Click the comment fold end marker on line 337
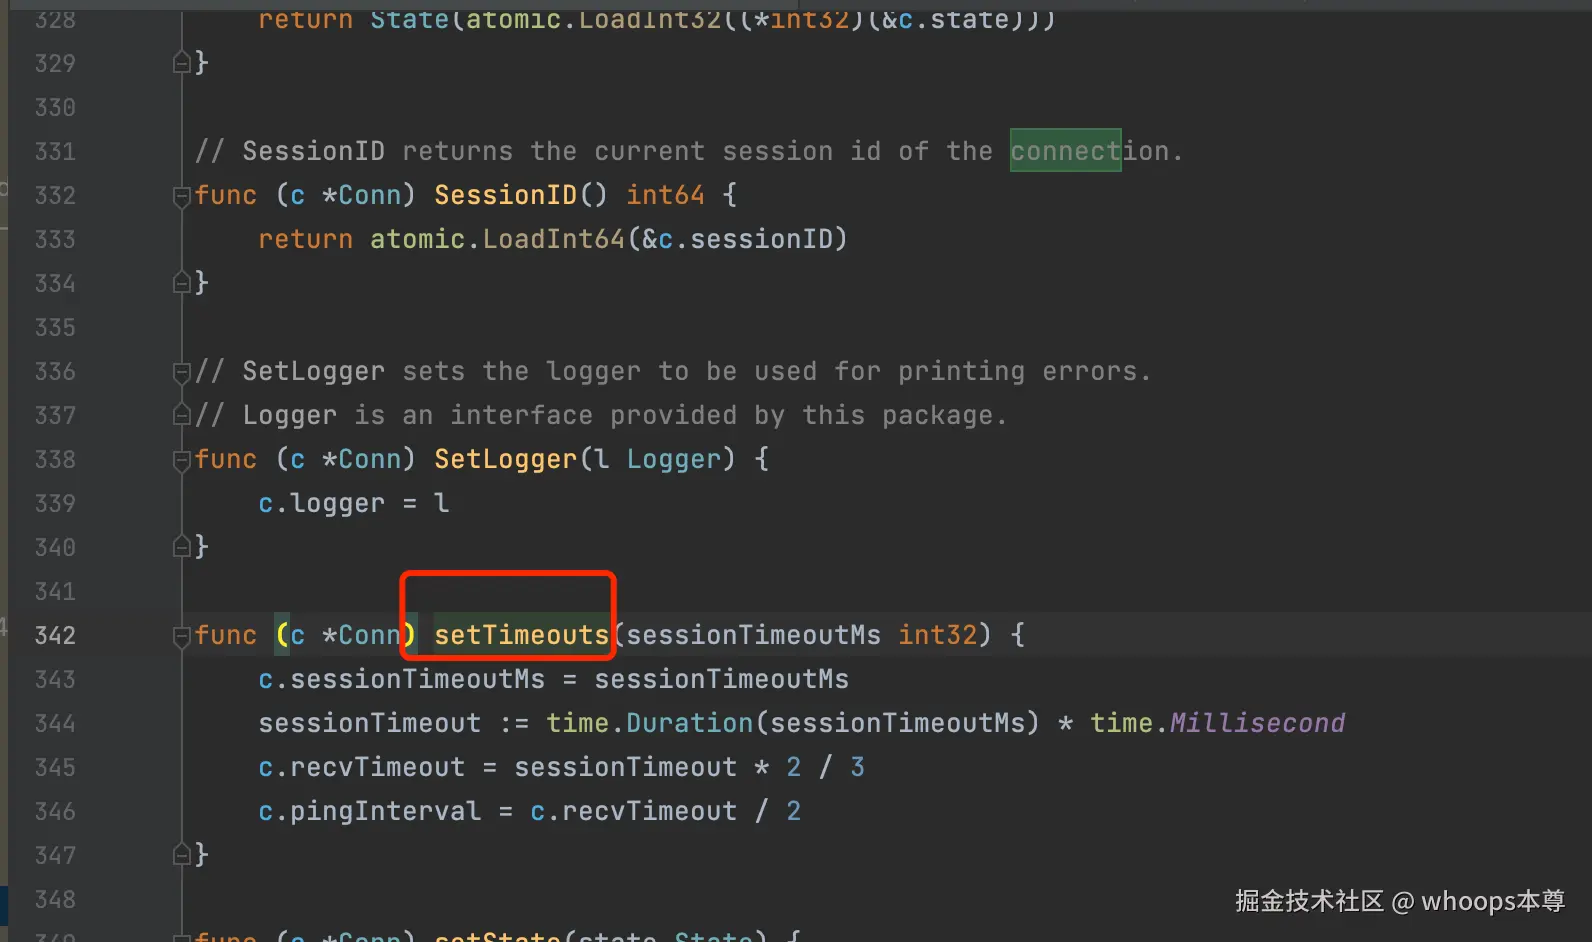Image resolution: width=1592 pixels, height=942 pixels. pyautogui.click(x=182, y=416)
